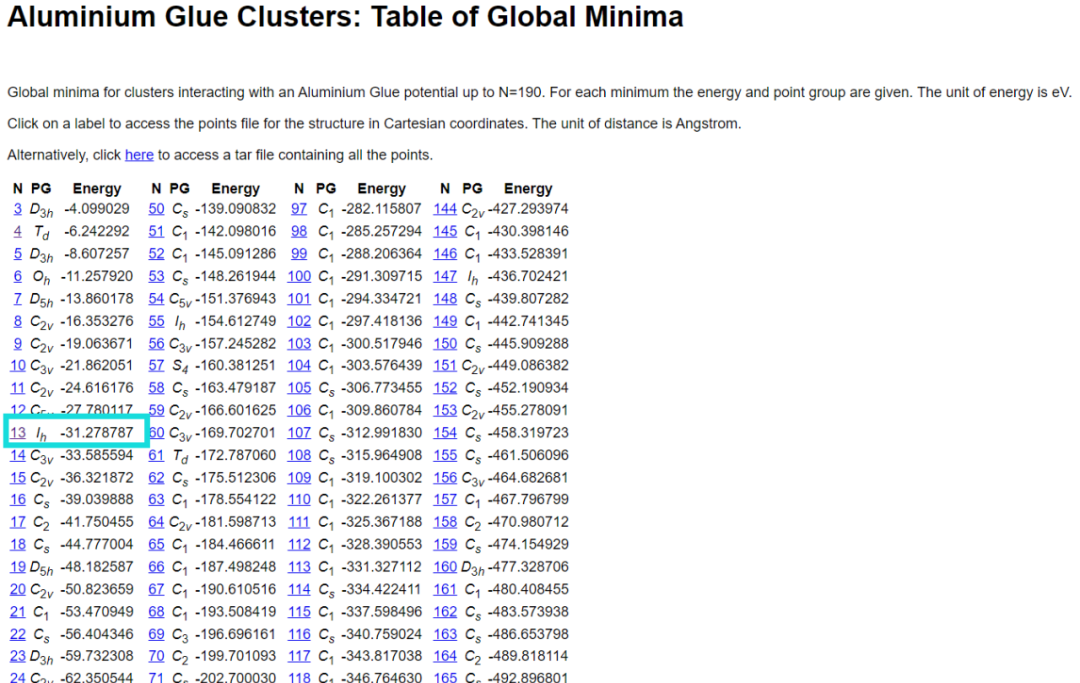Click cluster link 64
The image size is (1080, 683).
click(x=156, y=522)
